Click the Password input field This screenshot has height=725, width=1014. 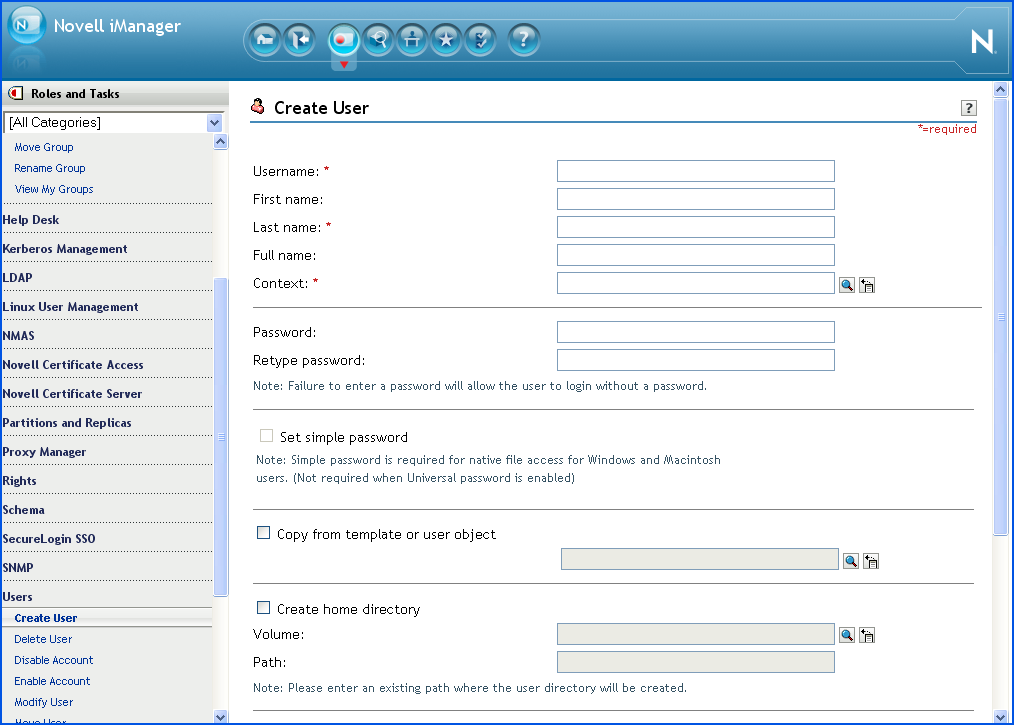coord(696,332)
